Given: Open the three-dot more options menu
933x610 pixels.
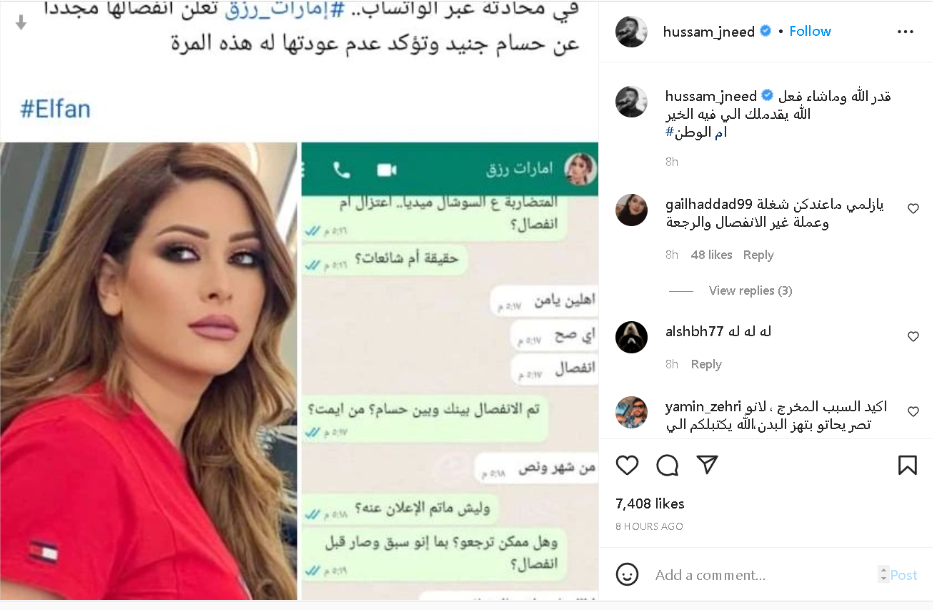Looking at the screenshot, I should (x=905, y=32).
